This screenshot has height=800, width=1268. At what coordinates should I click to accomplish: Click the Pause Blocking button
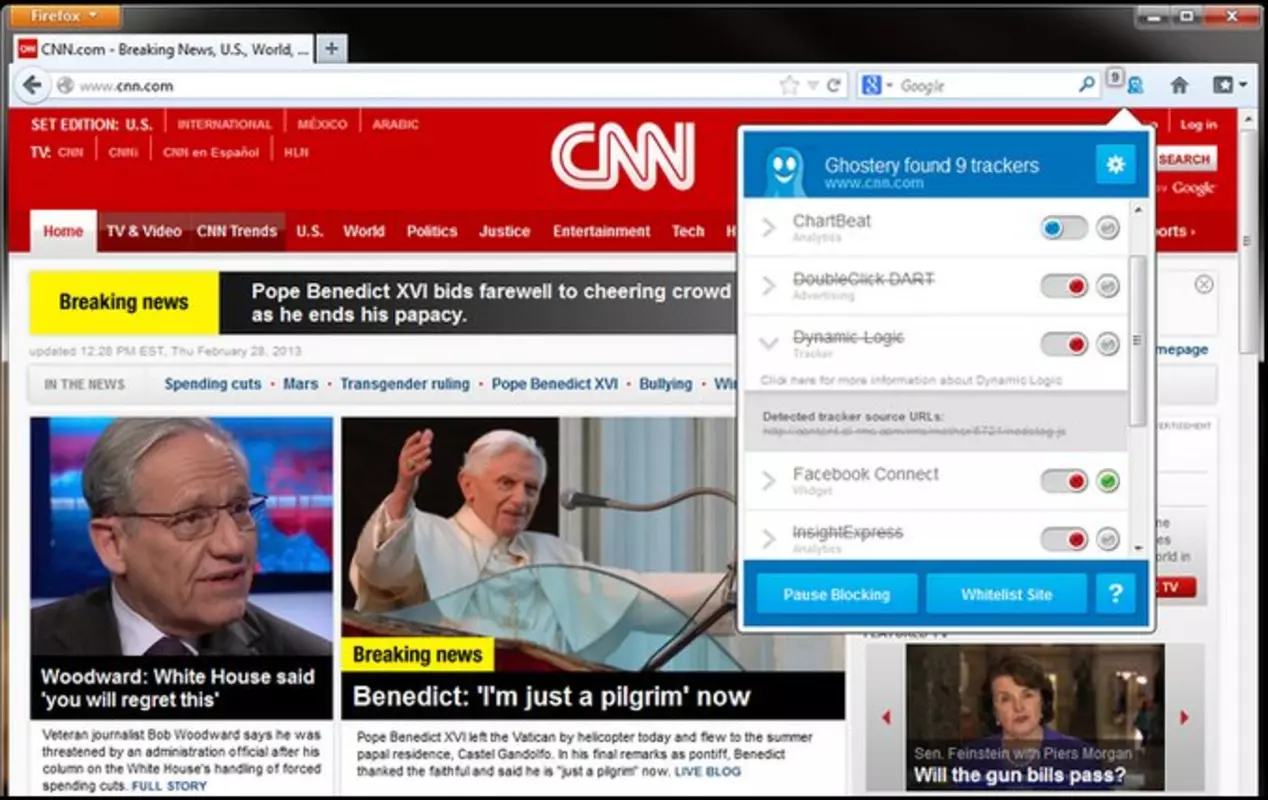click(x=836, y=594)
